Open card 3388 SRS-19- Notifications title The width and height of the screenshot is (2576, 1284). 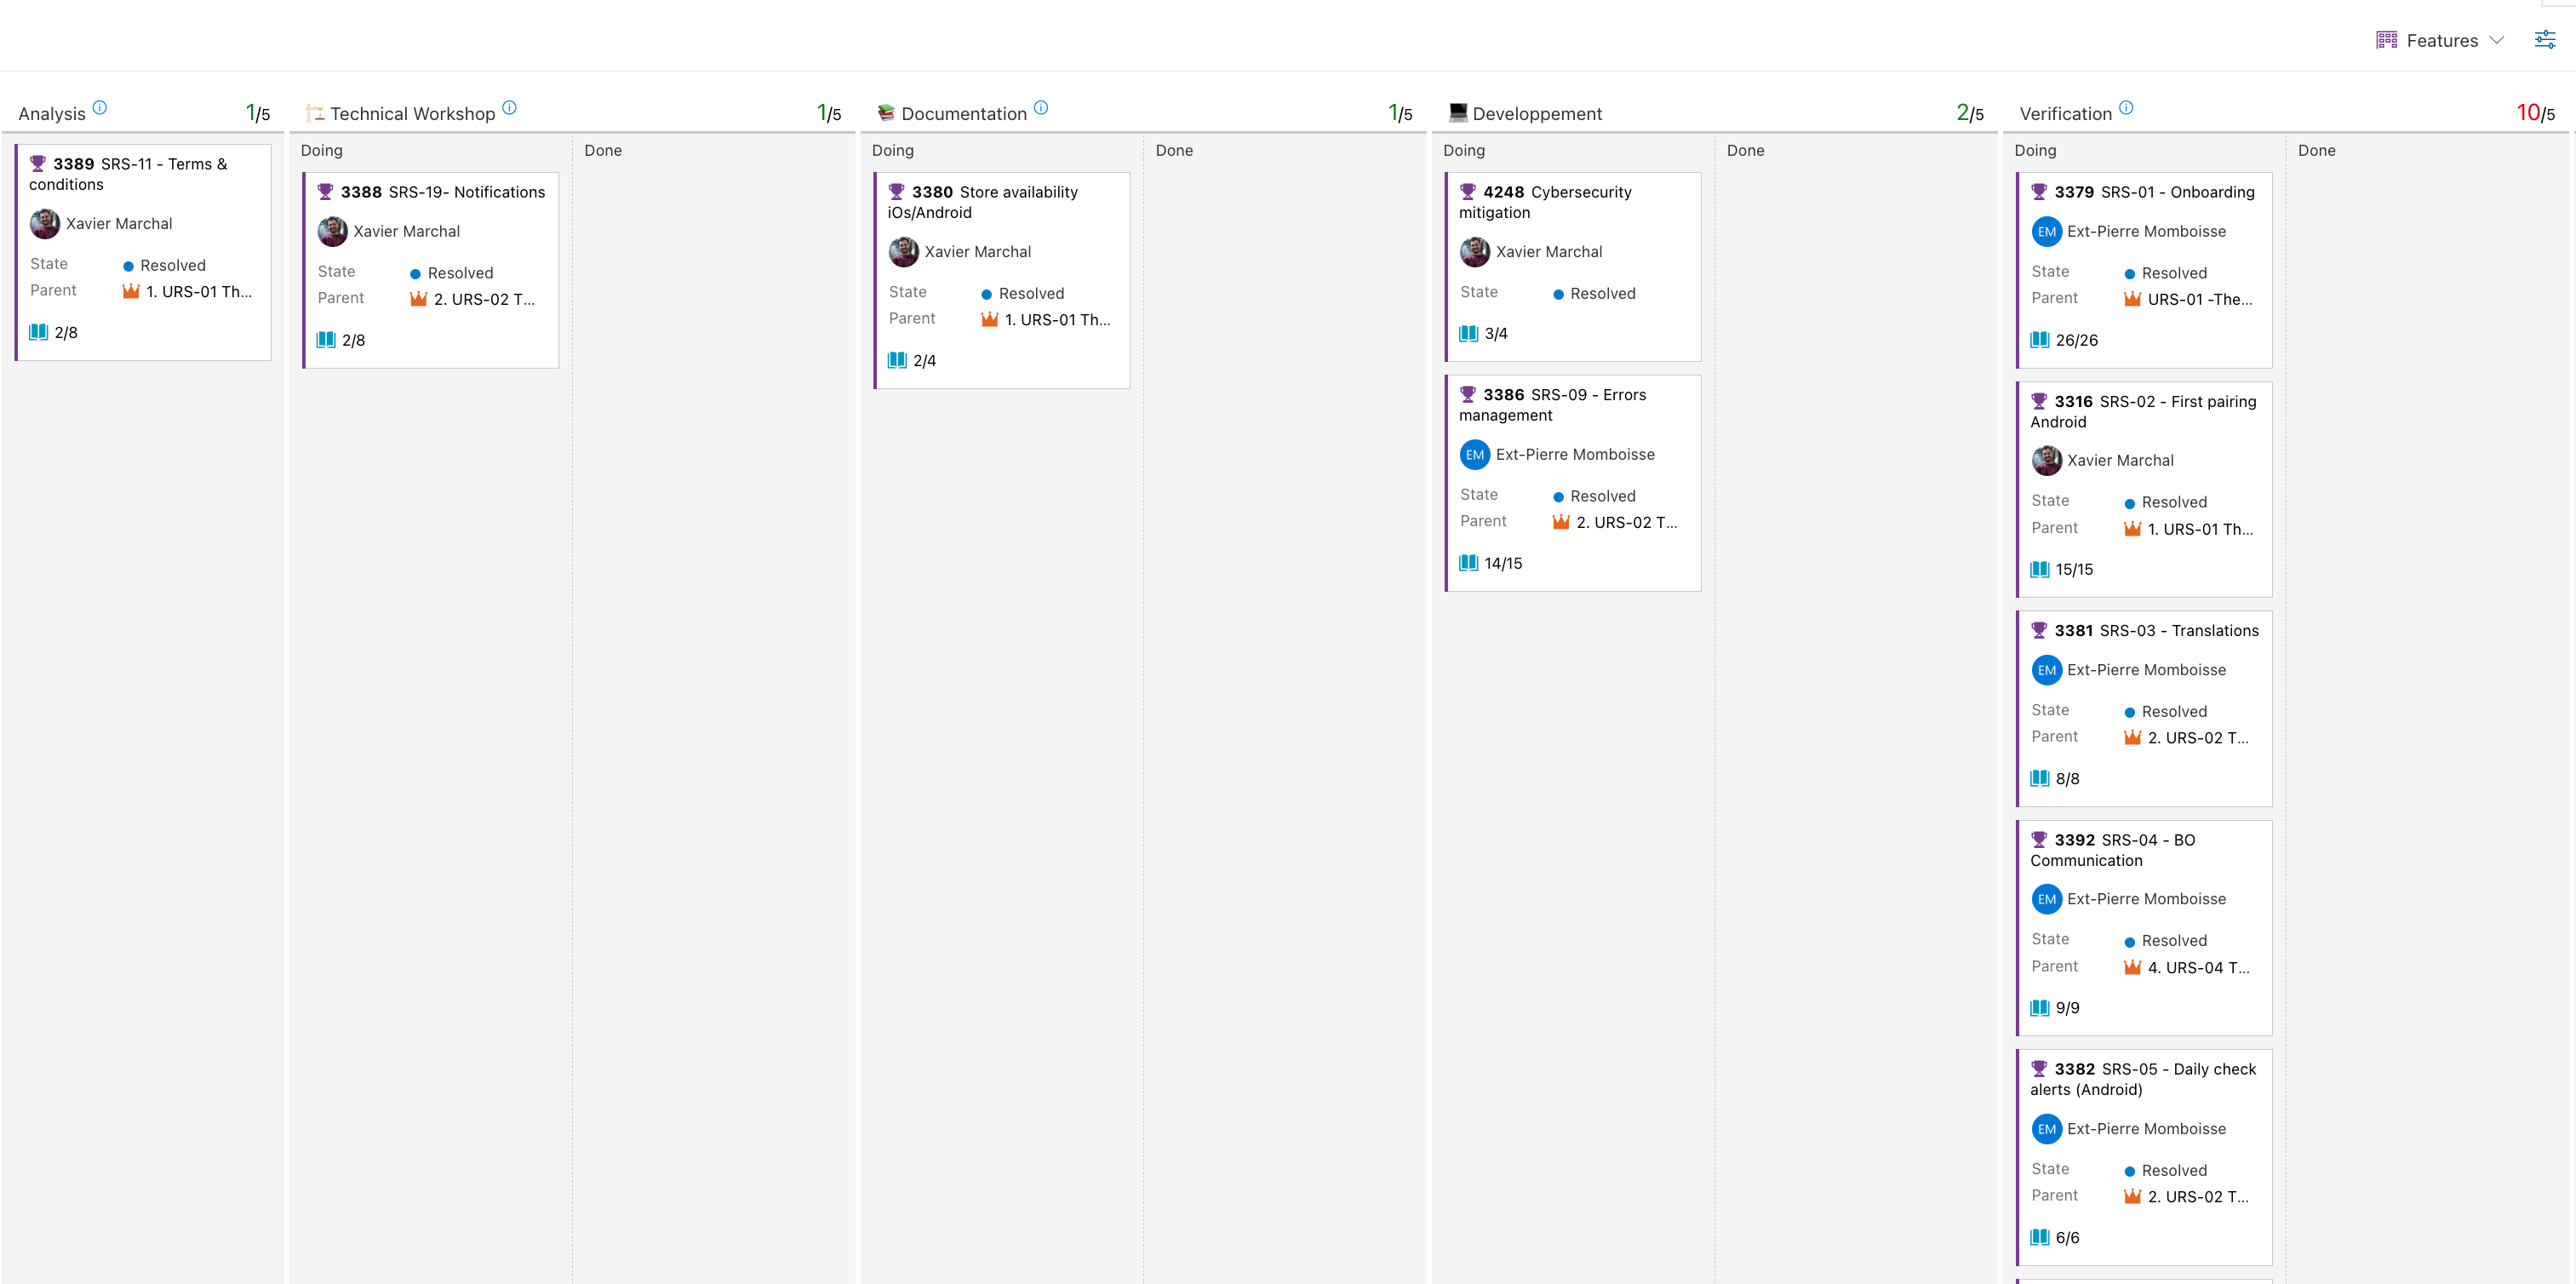[x=466, y=192]
